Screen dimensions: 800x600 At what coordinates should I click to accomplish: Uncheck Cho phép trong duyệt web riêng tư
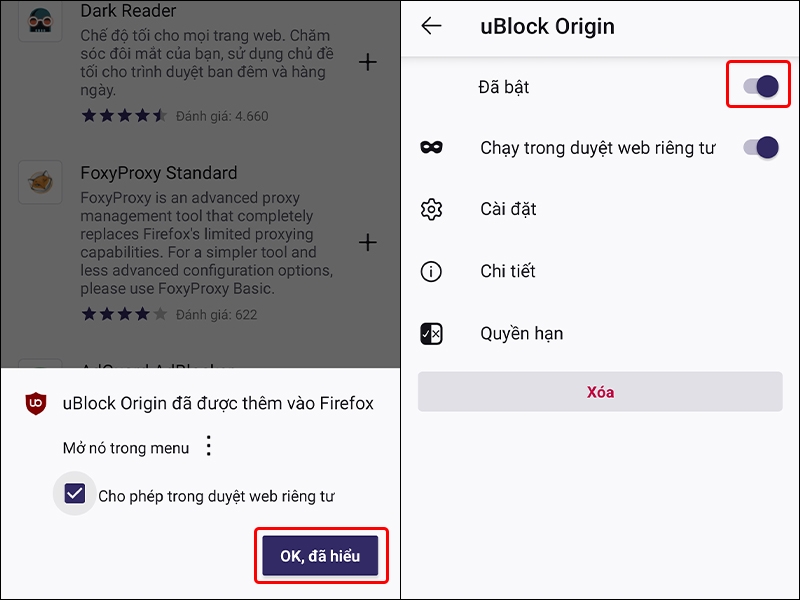click(x=74, y=494)
